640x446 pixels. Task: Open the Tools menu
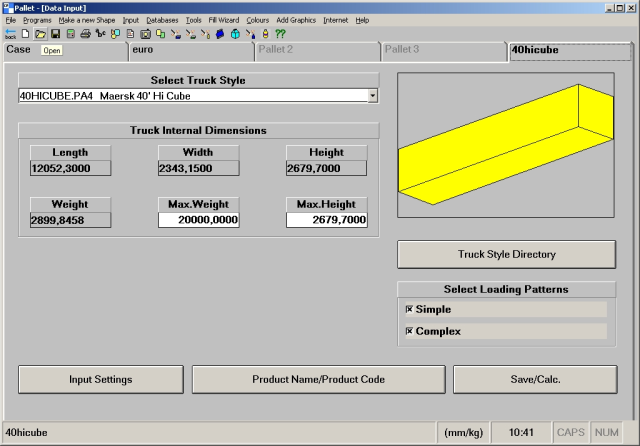(x=193, y=20)
